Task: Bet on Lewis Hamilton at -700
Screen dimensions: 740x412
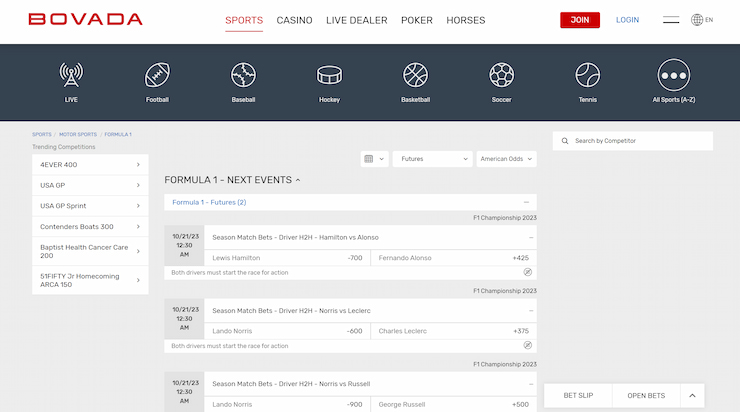Action: 287,258
